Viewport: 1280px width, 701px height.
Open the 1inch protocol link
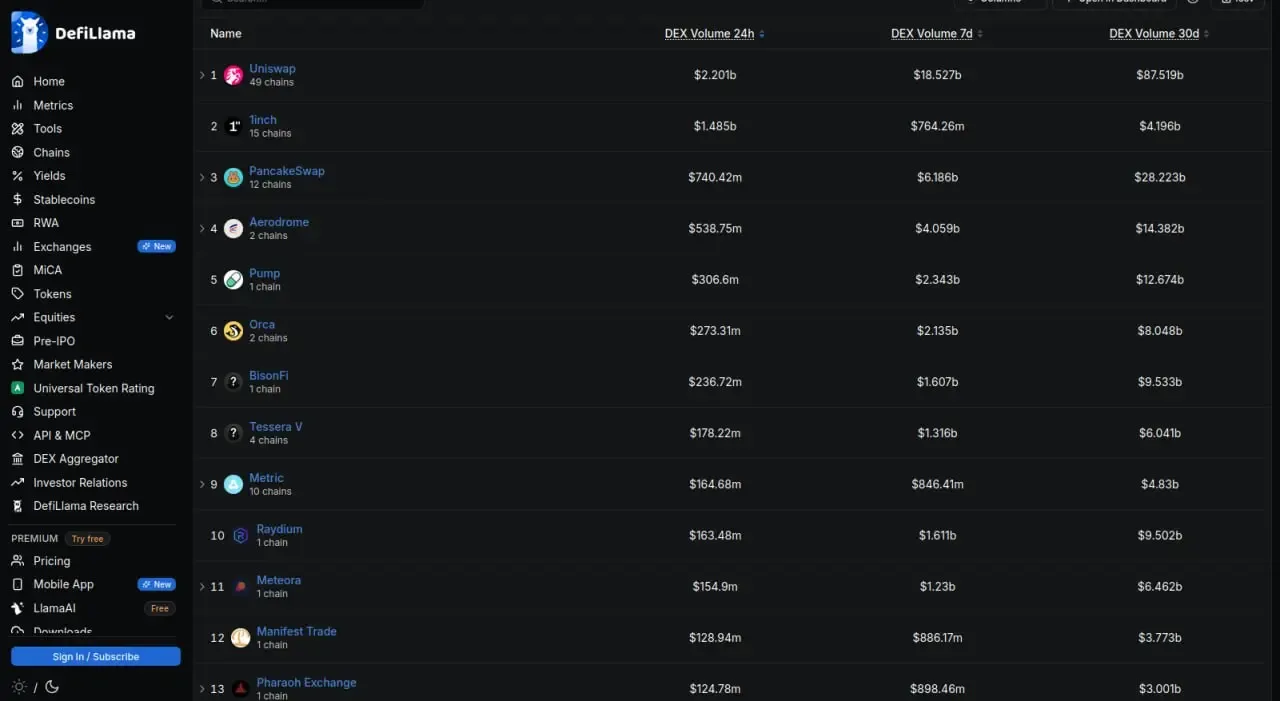point(263,120)
